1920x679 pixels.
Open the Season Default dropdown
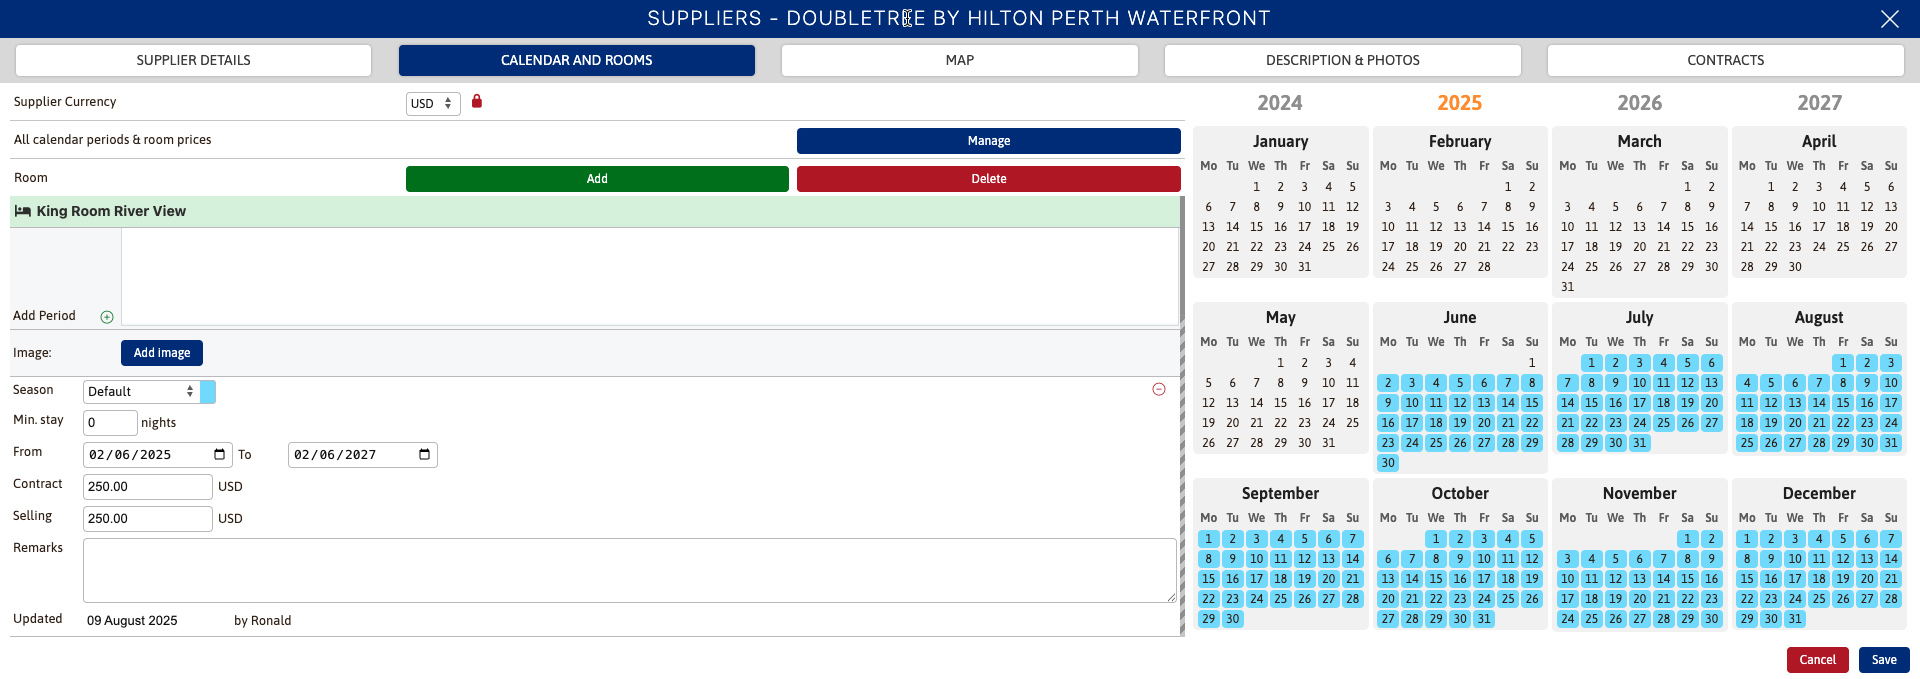[x=141, y=392]
